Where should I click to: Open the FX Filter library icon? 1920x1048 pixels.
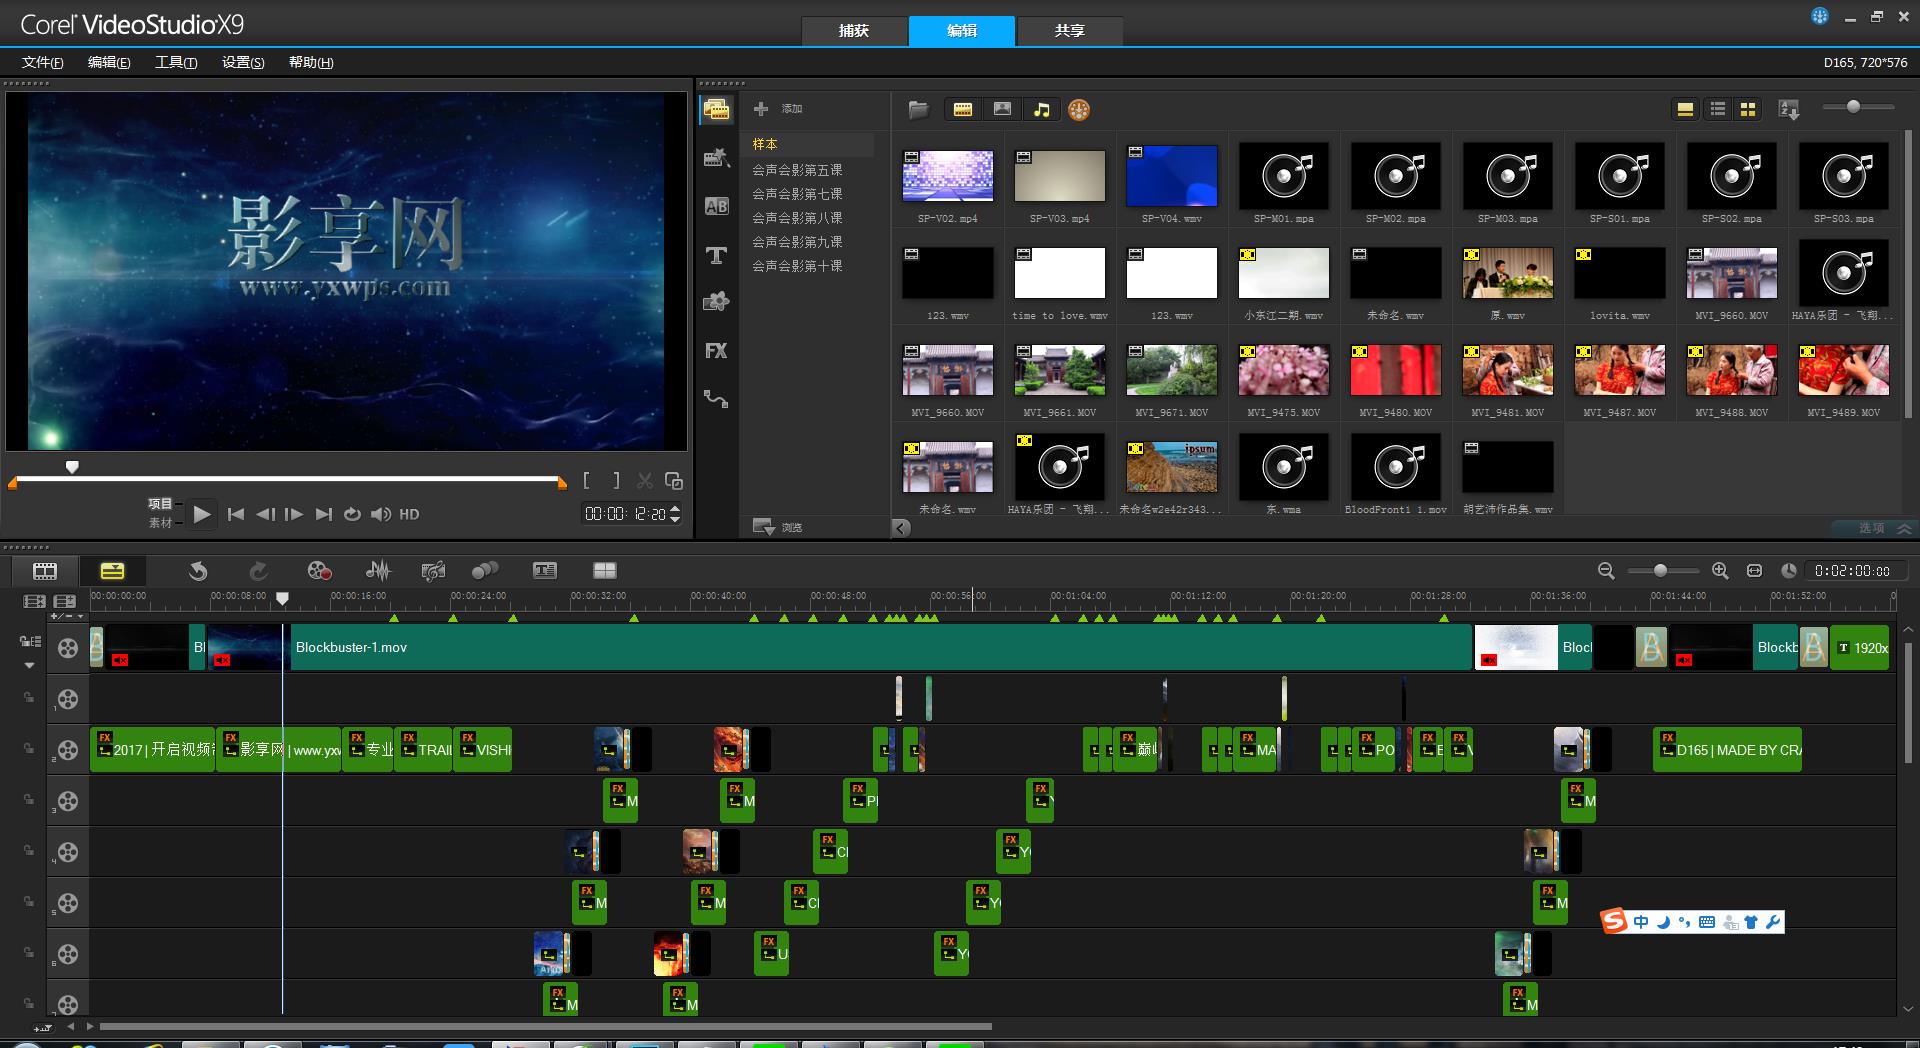(716, 351)
